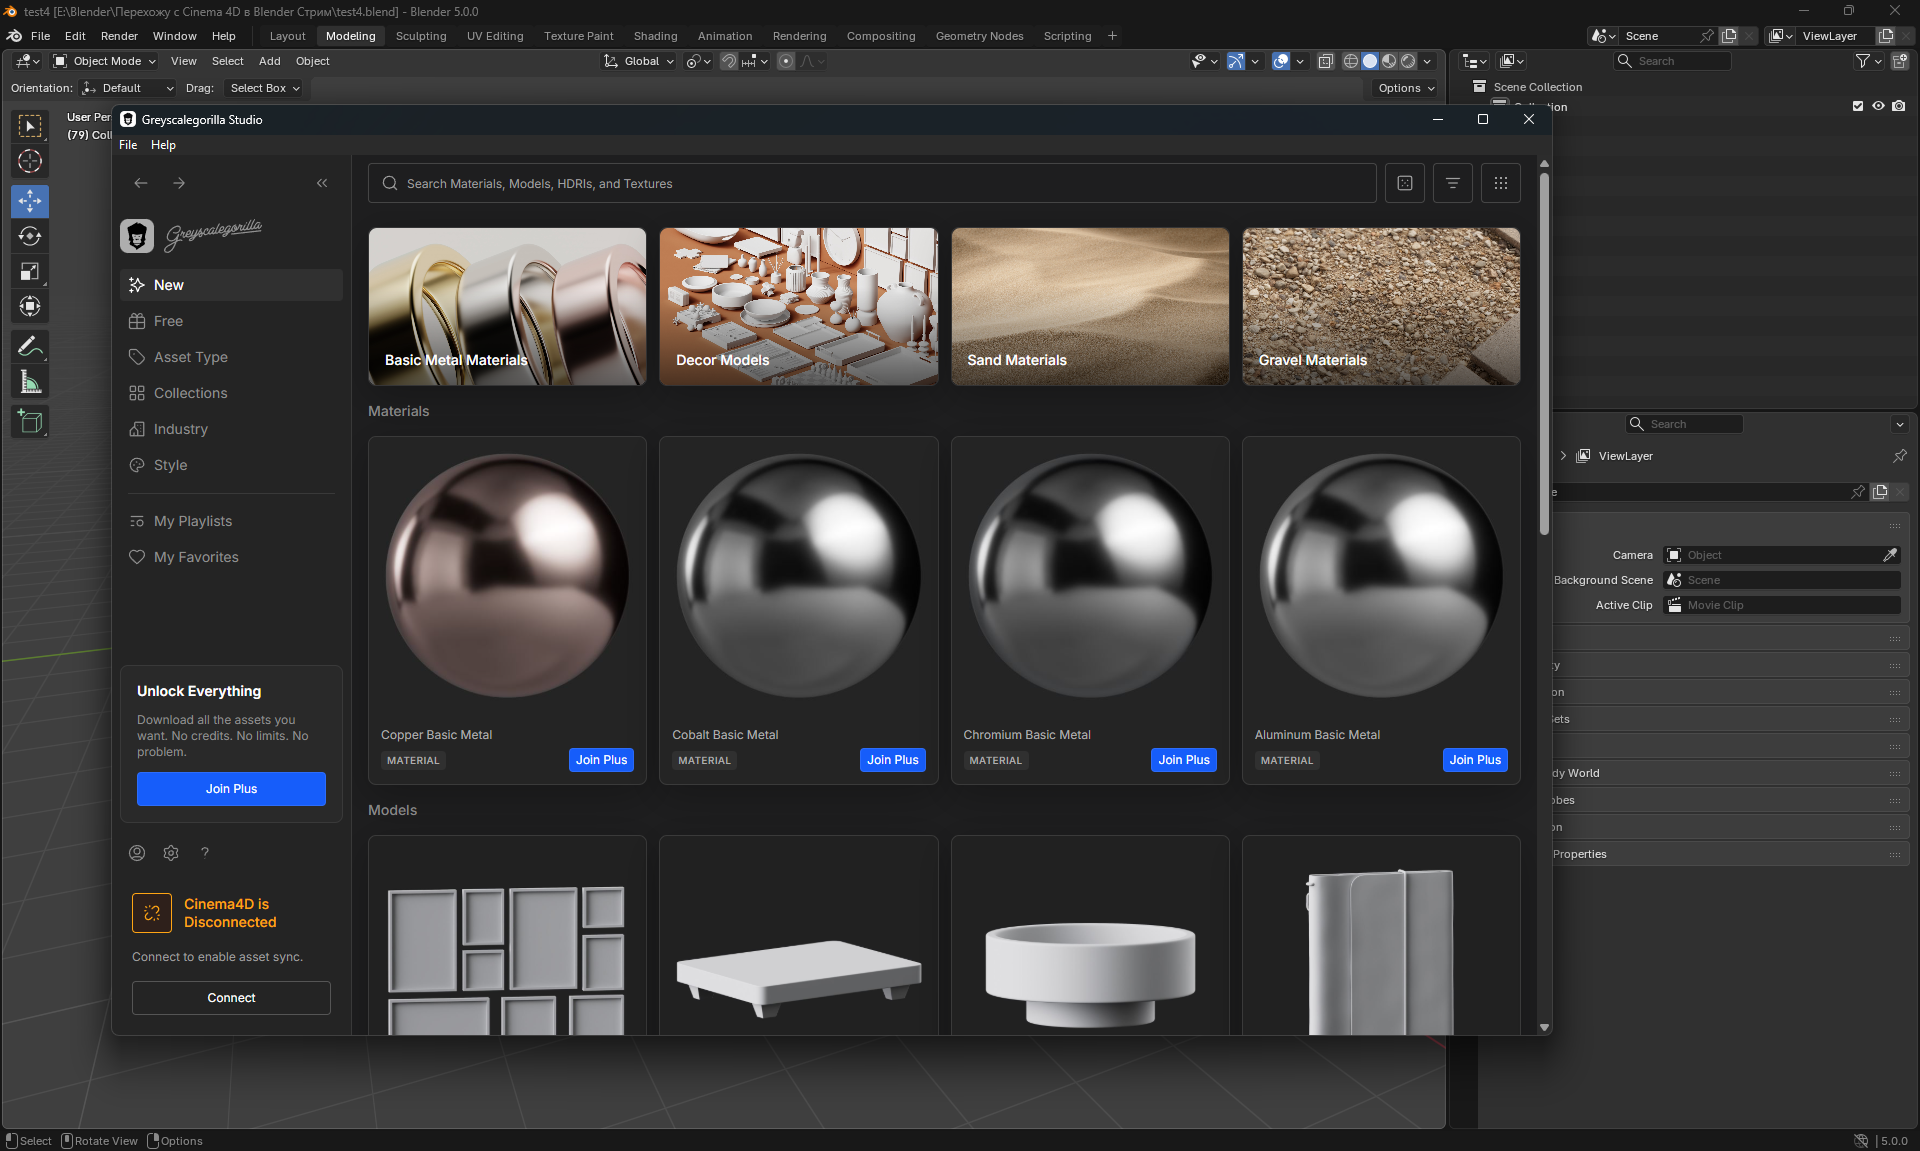This screenshot has height=1151, width=1920.
Task: Collapse the Greyscalegorilla sidebar with double chevron
Action: pyautogui.click(x=322, y=183)
